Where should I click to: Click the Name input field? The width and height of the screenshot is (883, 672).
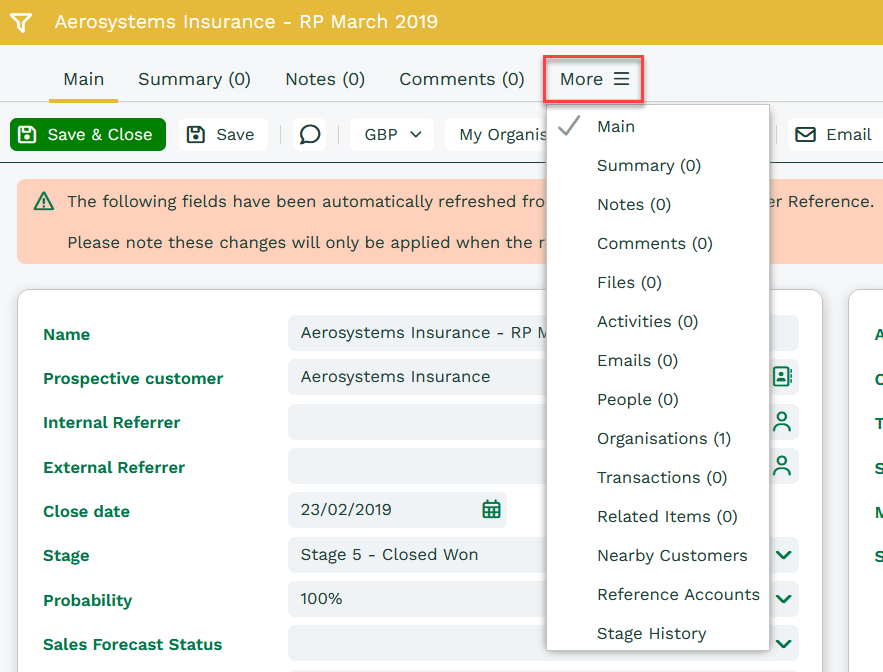[420, 333]
